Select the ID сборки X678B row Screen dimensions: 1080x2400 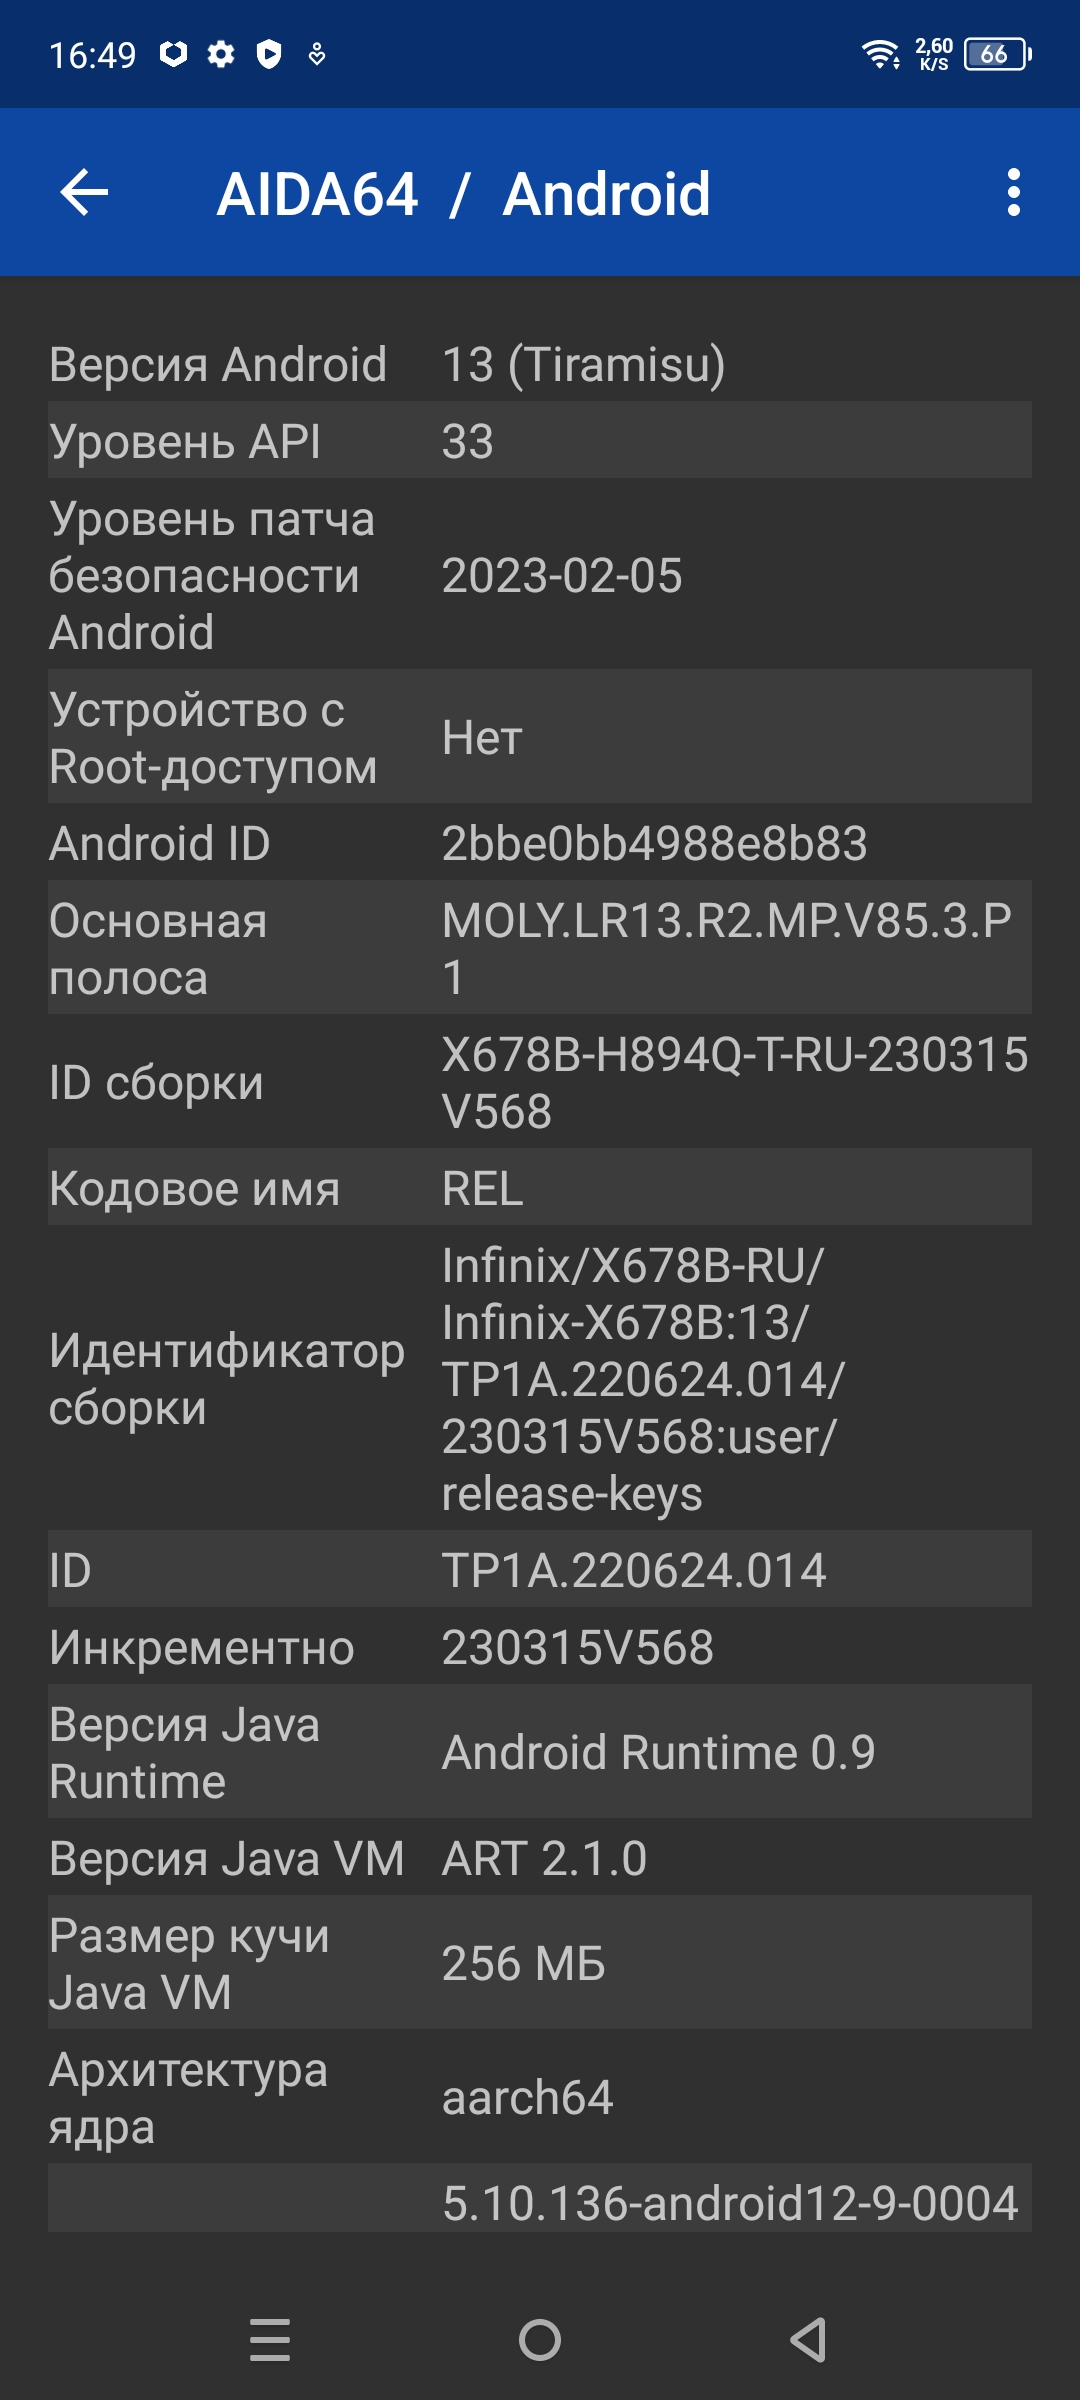pyautogui.click(x=540, y=1082)
